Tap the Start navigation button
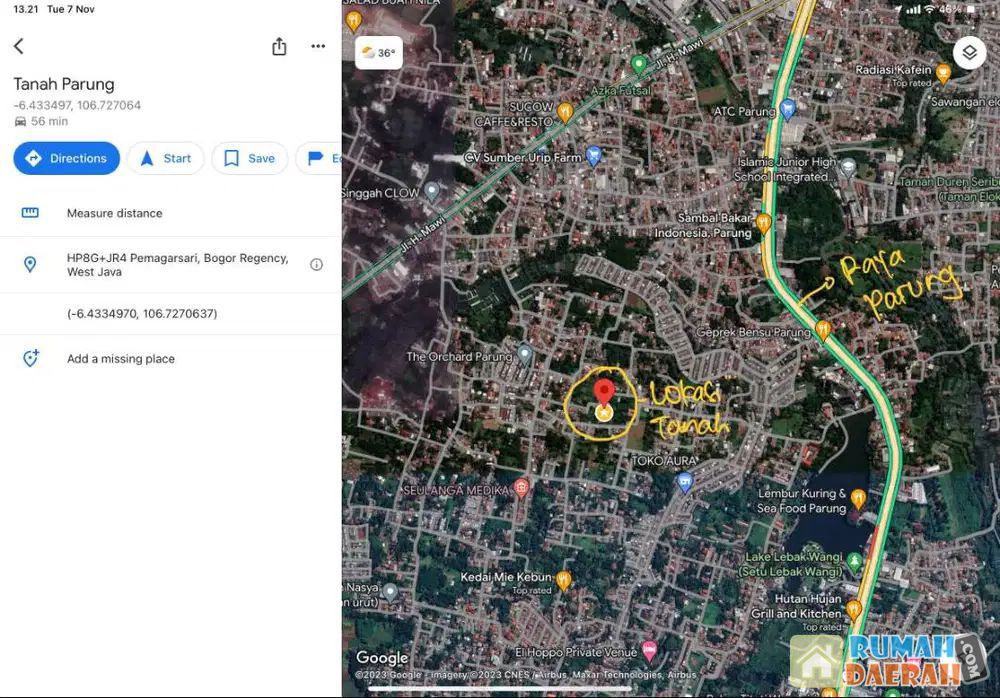 coord(165,158)
